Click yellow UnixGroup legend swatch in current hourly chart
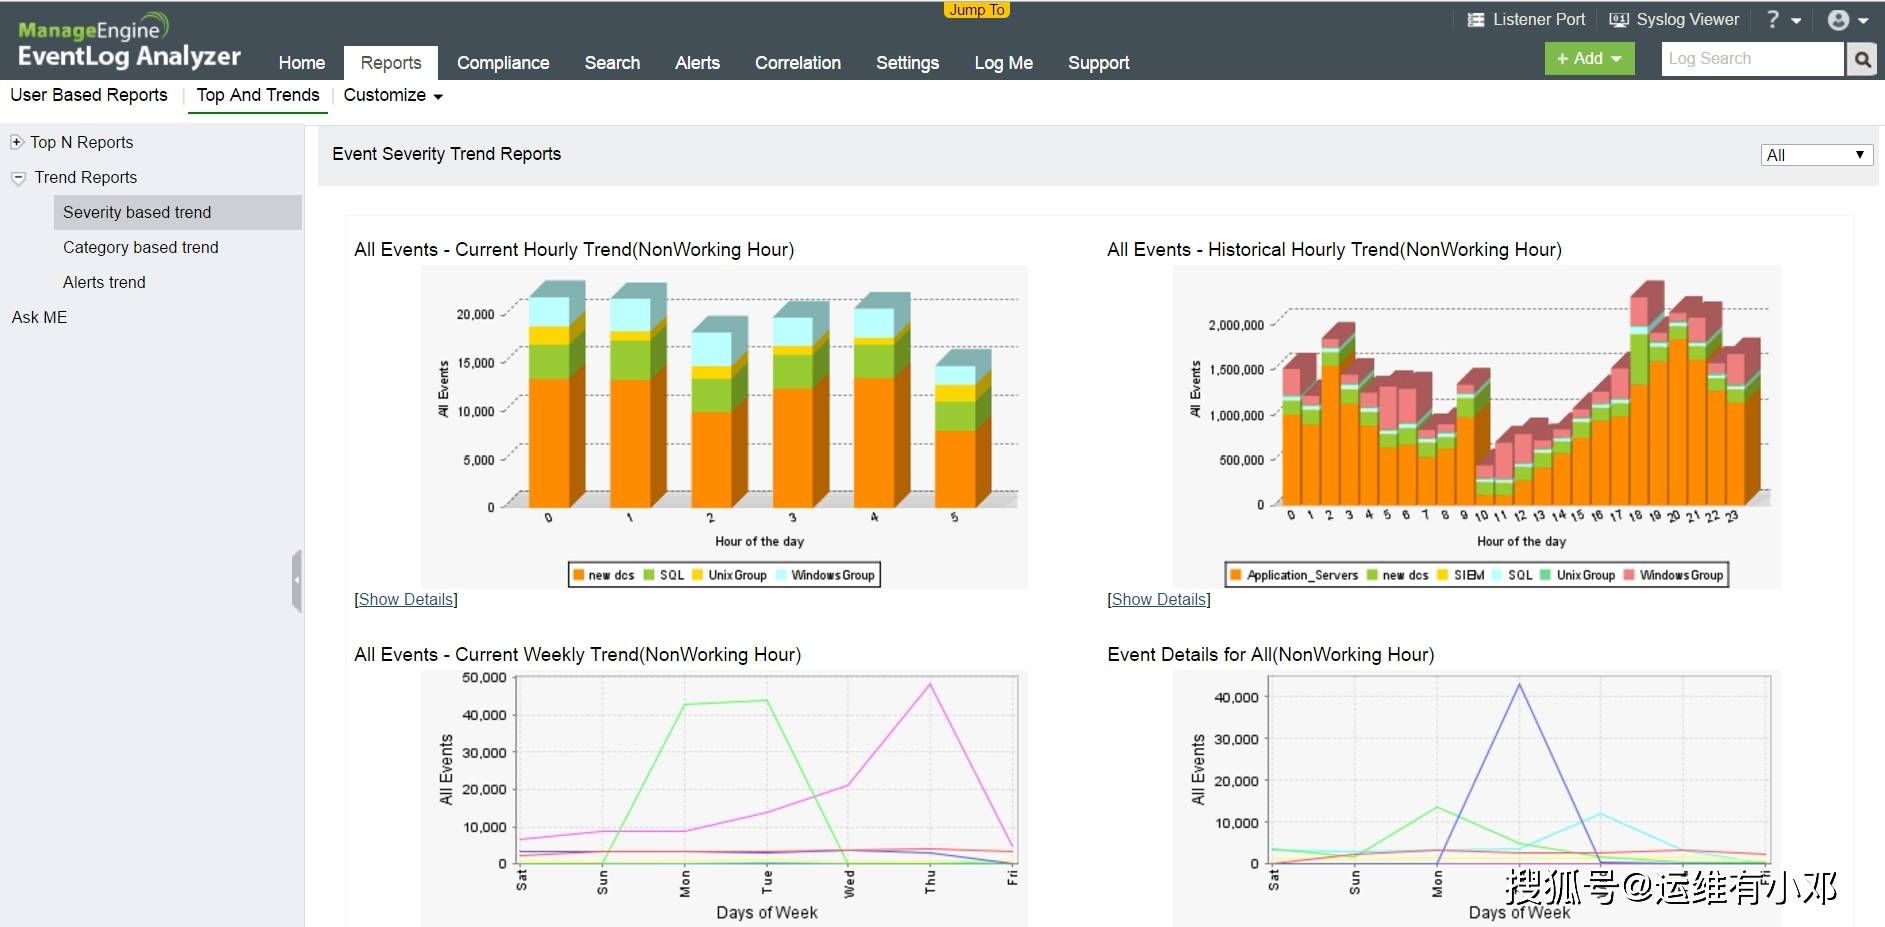Screen dimensions: 1885x927 698,575
